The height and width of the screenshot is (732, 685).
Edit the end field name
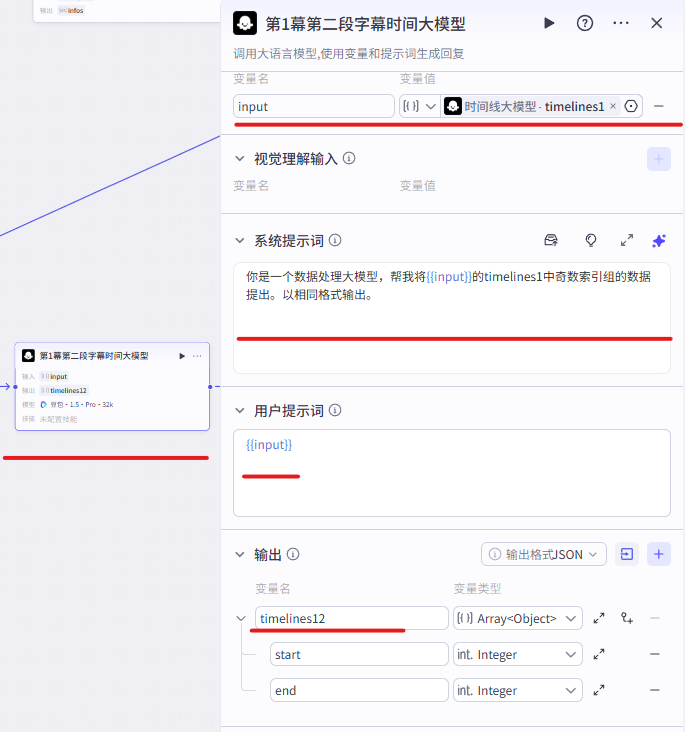click(x=359, y=690)
